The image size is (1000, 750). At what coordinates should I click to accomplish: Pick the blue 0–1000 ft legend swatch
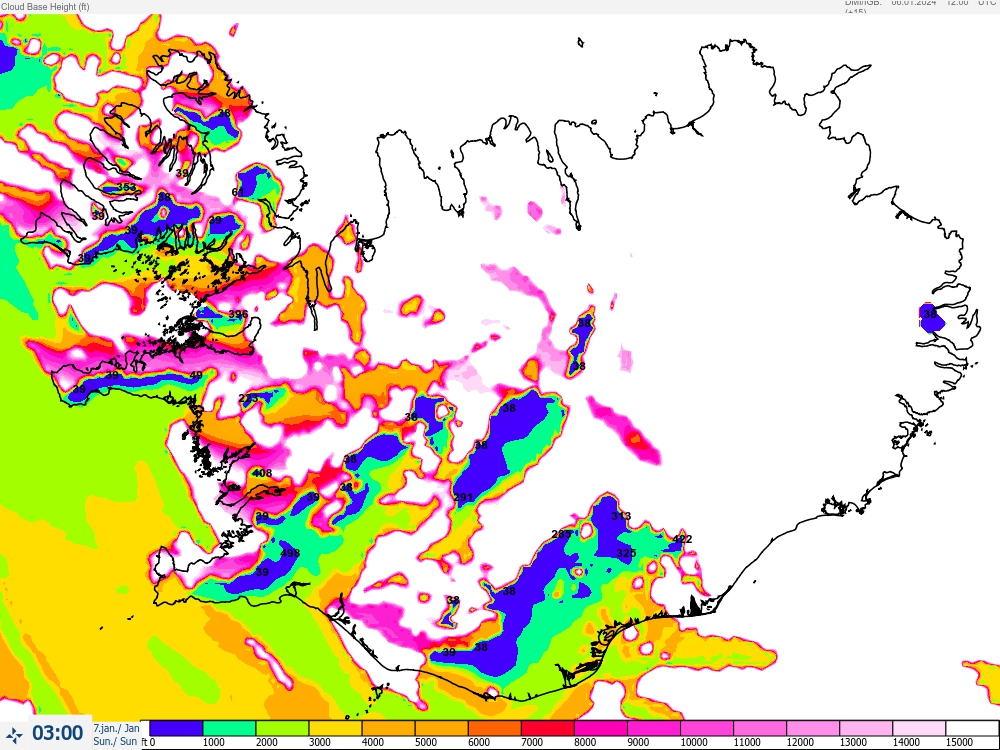pyautogui.click(x=176, y=728)
